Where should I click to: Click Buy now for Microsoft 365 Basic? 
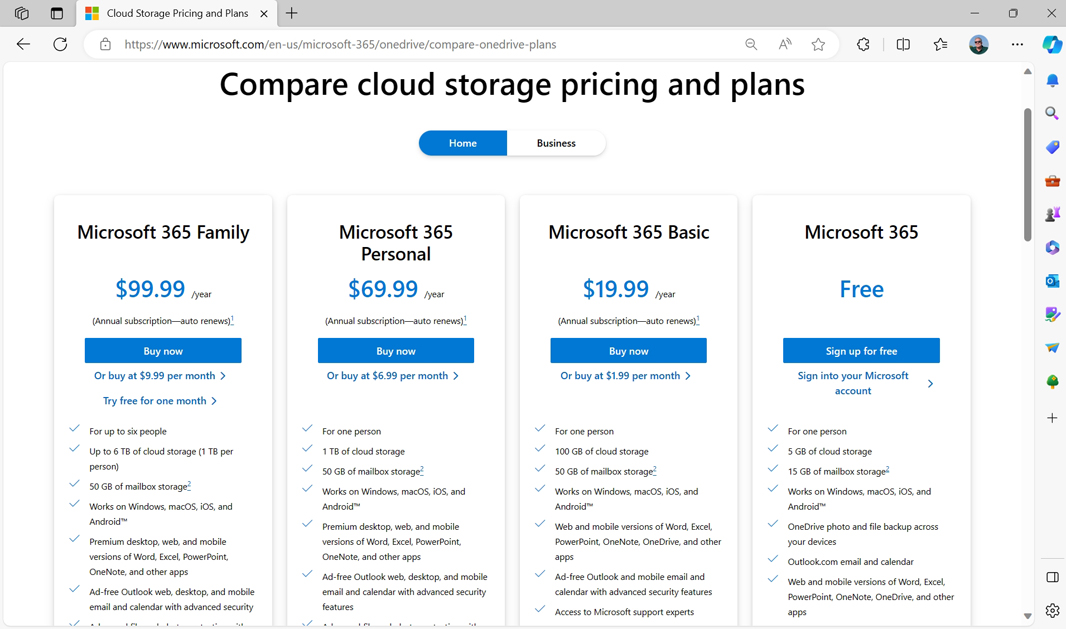628,351
